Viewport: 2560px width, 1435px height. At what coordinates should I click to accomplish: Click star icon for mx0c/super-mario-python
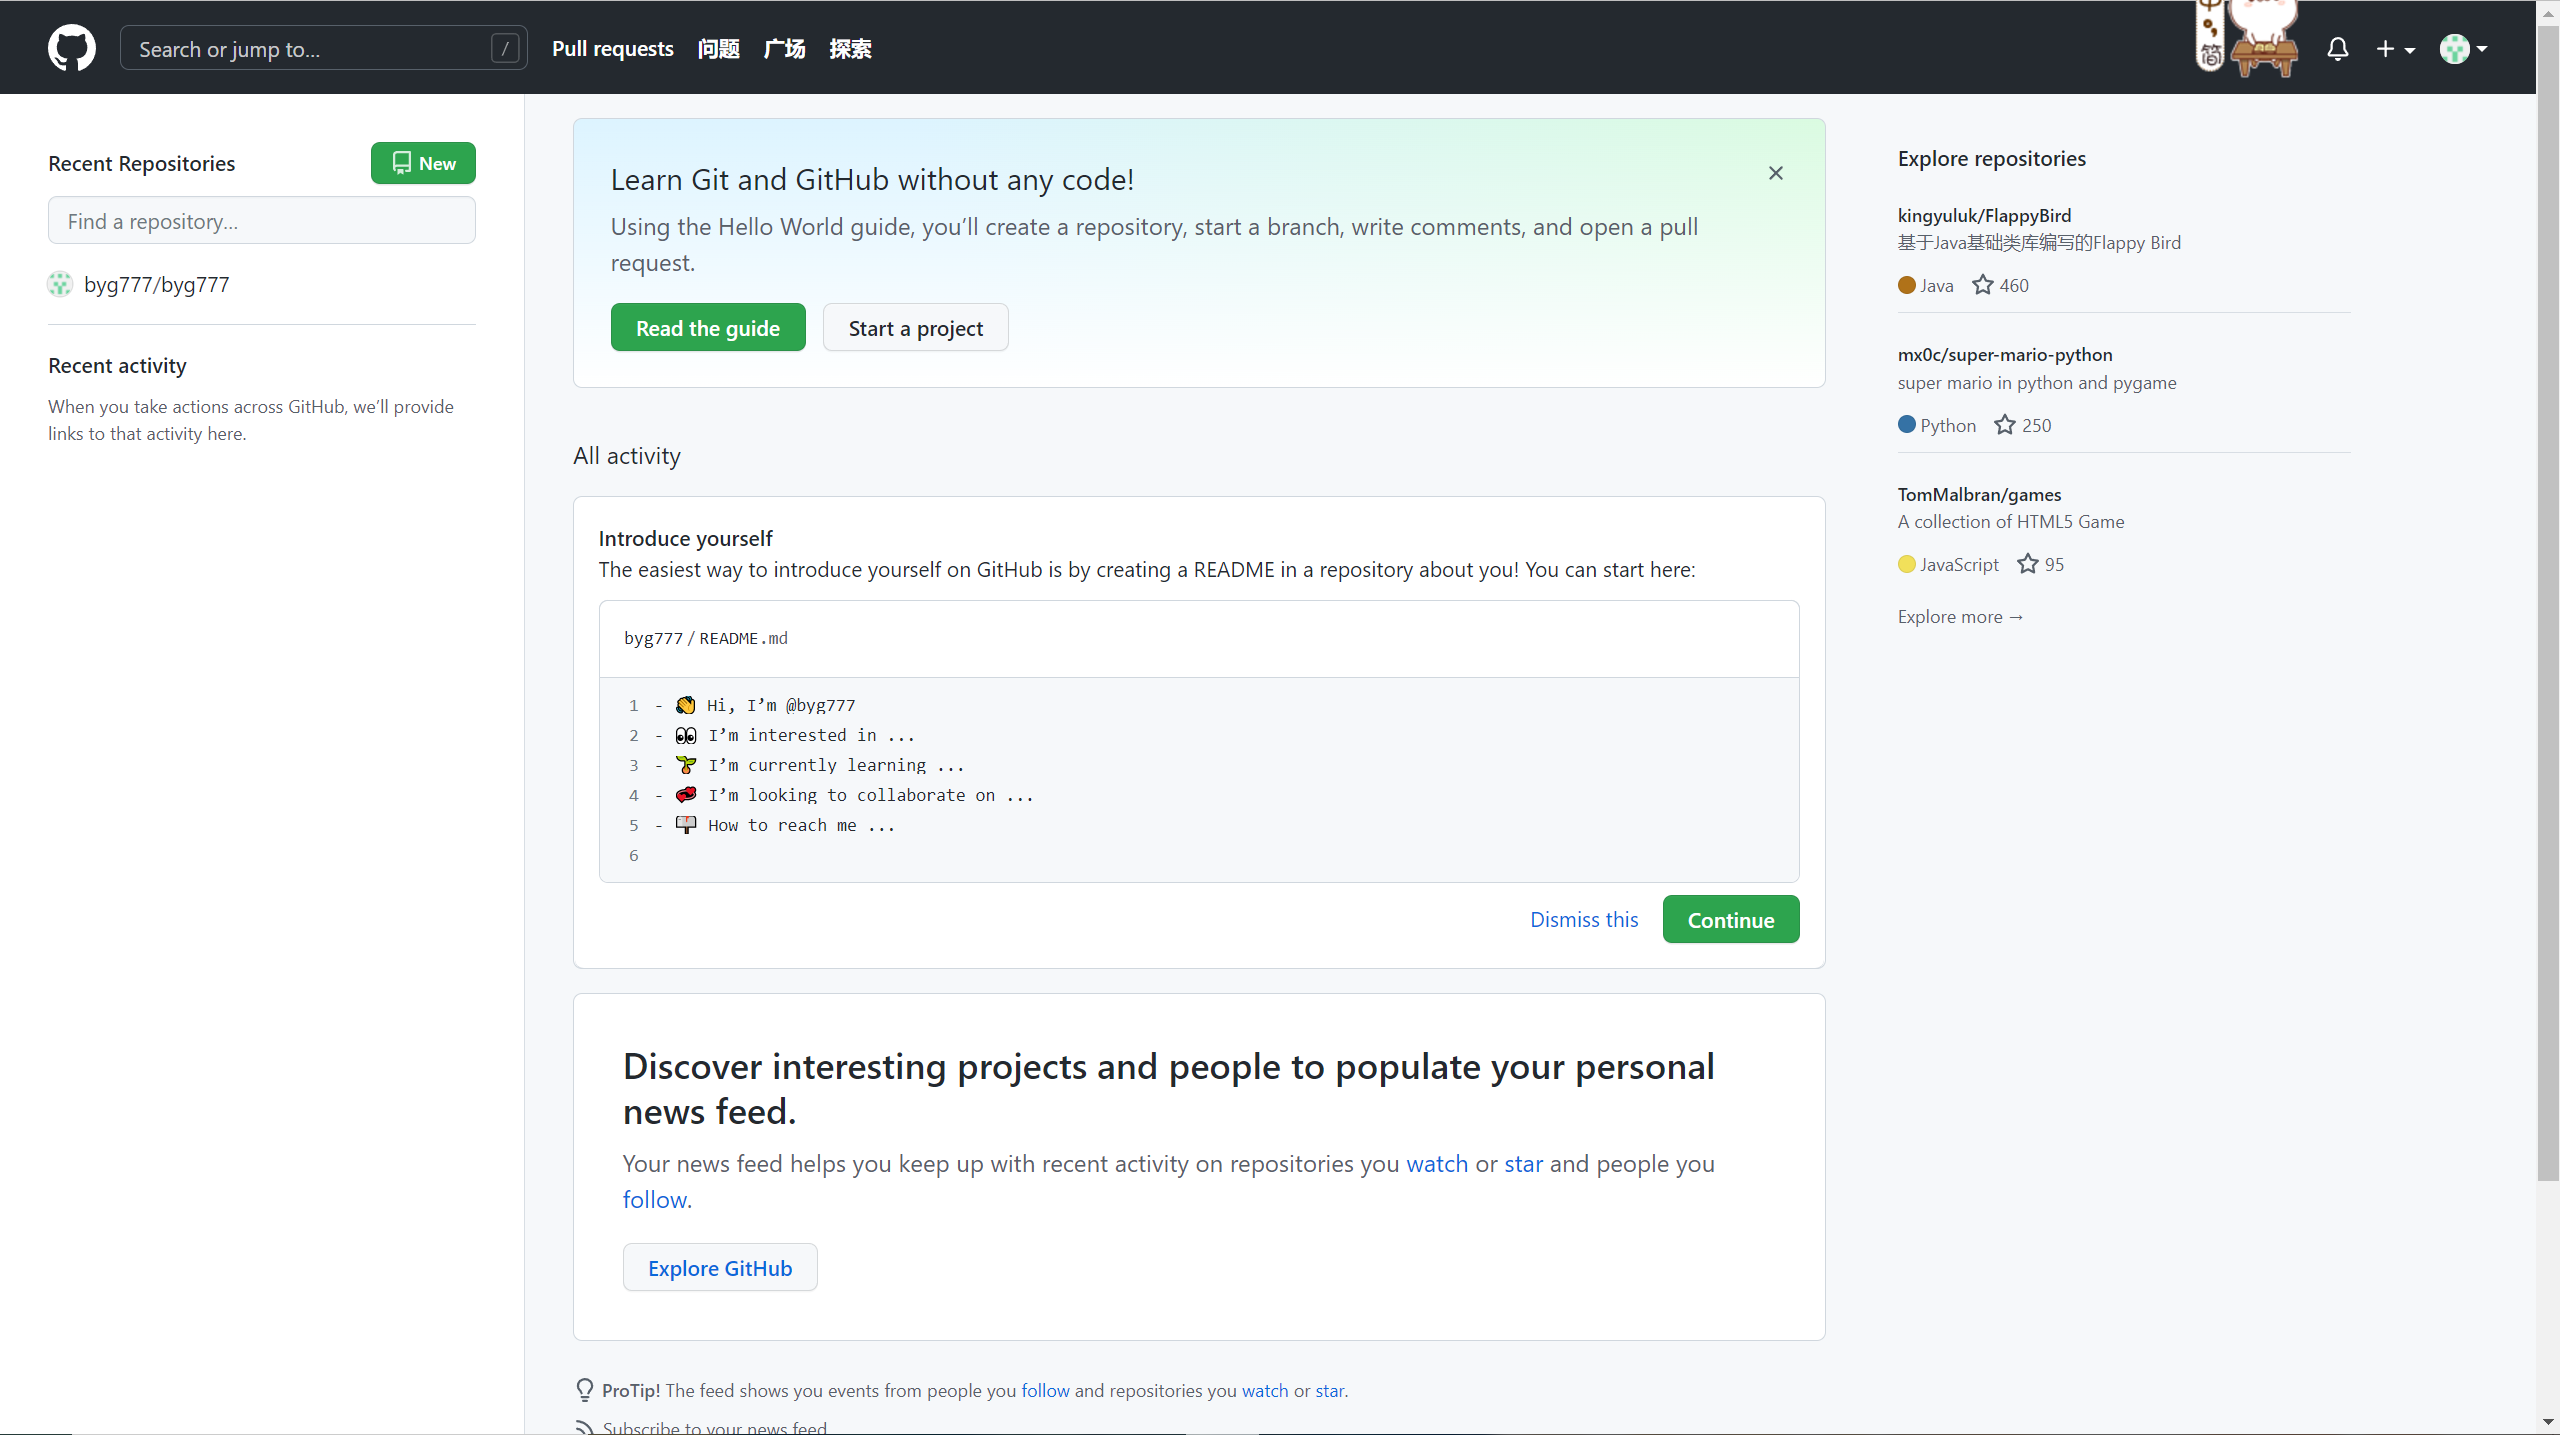coord(2004,425)
